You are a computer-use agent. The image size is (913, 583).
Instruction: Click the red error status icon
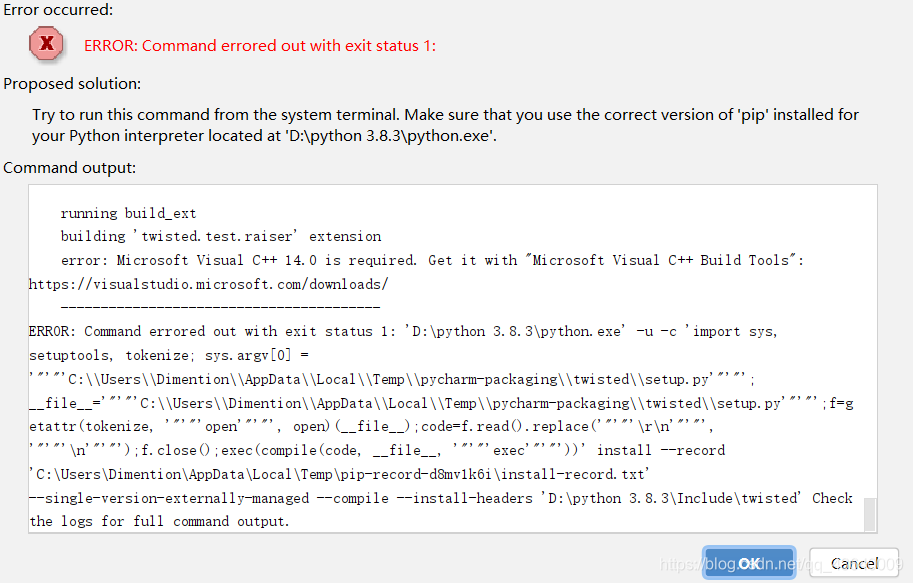click(x=46, y=44)
